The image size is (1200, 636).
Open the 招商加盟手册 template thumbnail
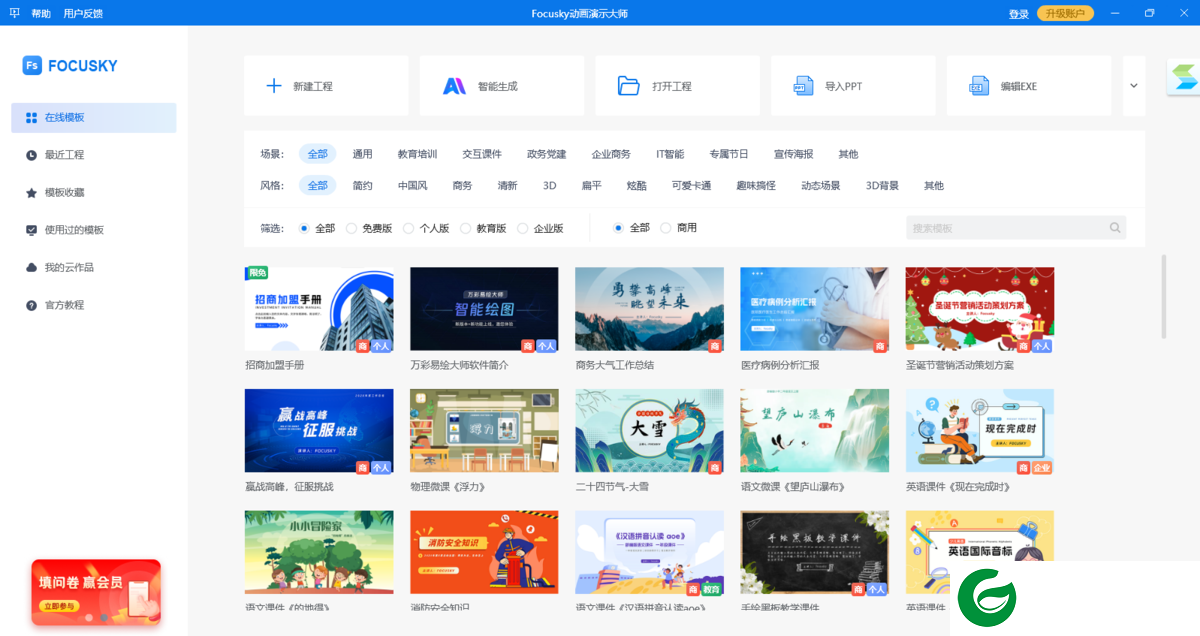(x=319, y=310)
